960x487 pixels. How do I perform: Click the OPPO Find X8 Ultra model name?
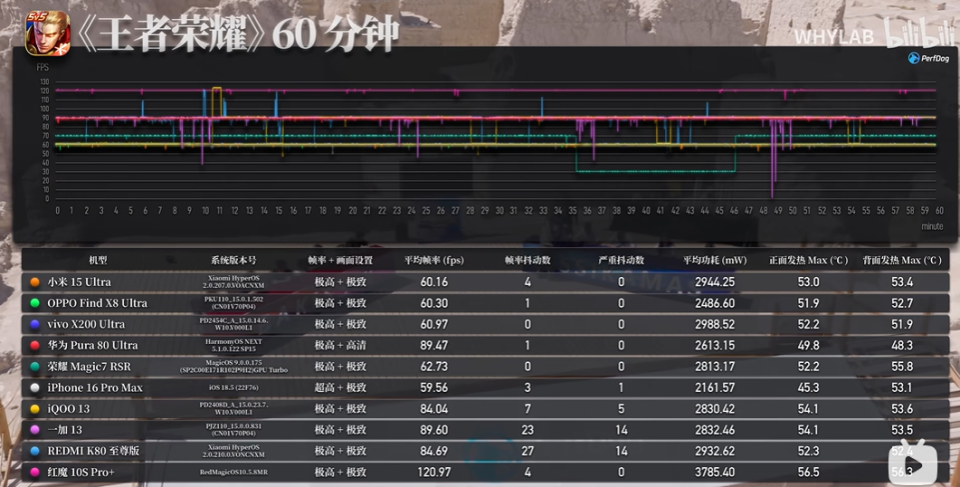pyautogui.click(x=97, y=303)
